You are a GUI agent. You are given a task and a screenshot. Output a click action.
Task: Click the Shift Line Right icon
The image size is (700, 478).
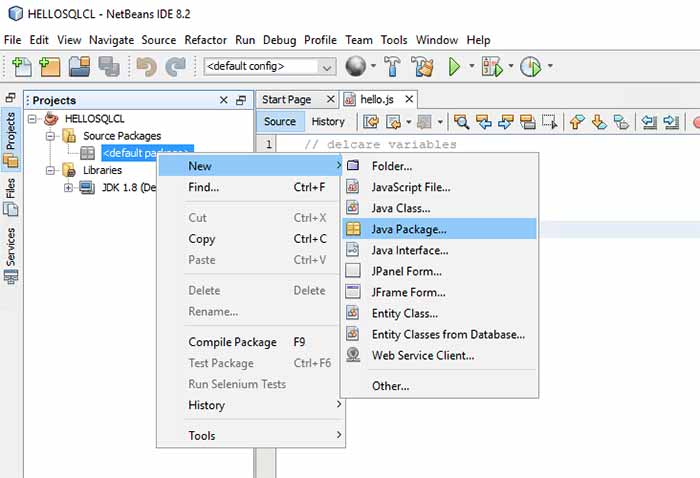[671, 121]
